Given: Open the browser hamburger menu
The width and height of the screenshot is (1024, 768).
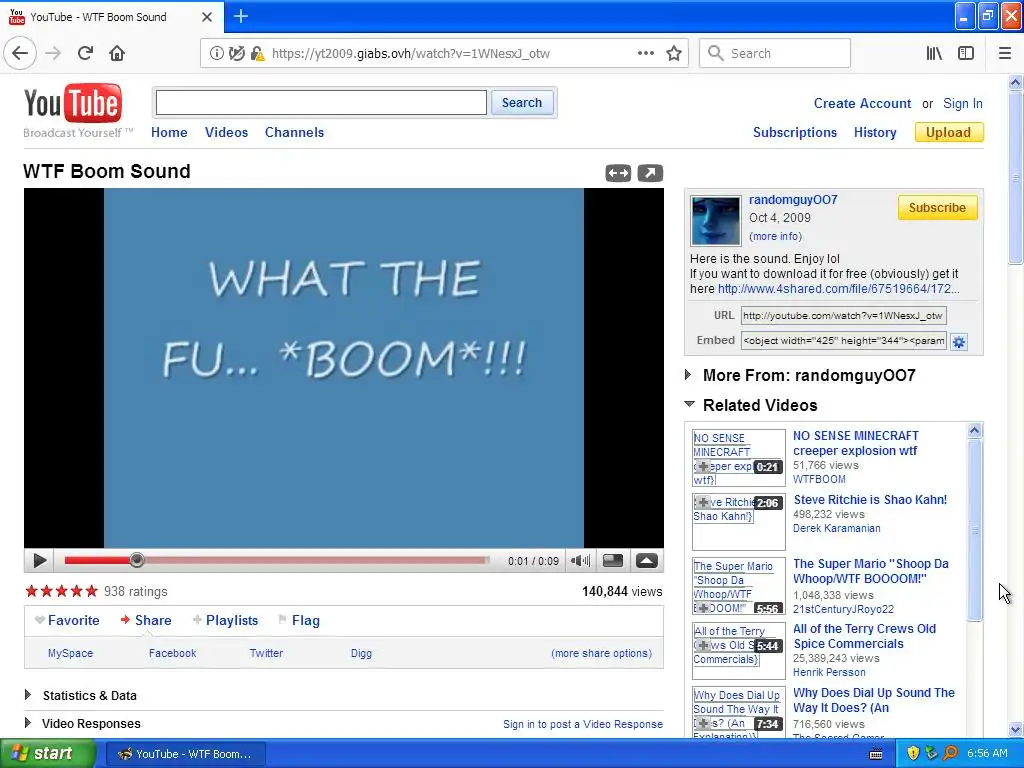Looking at the screenshot, I should [1005, 53].
